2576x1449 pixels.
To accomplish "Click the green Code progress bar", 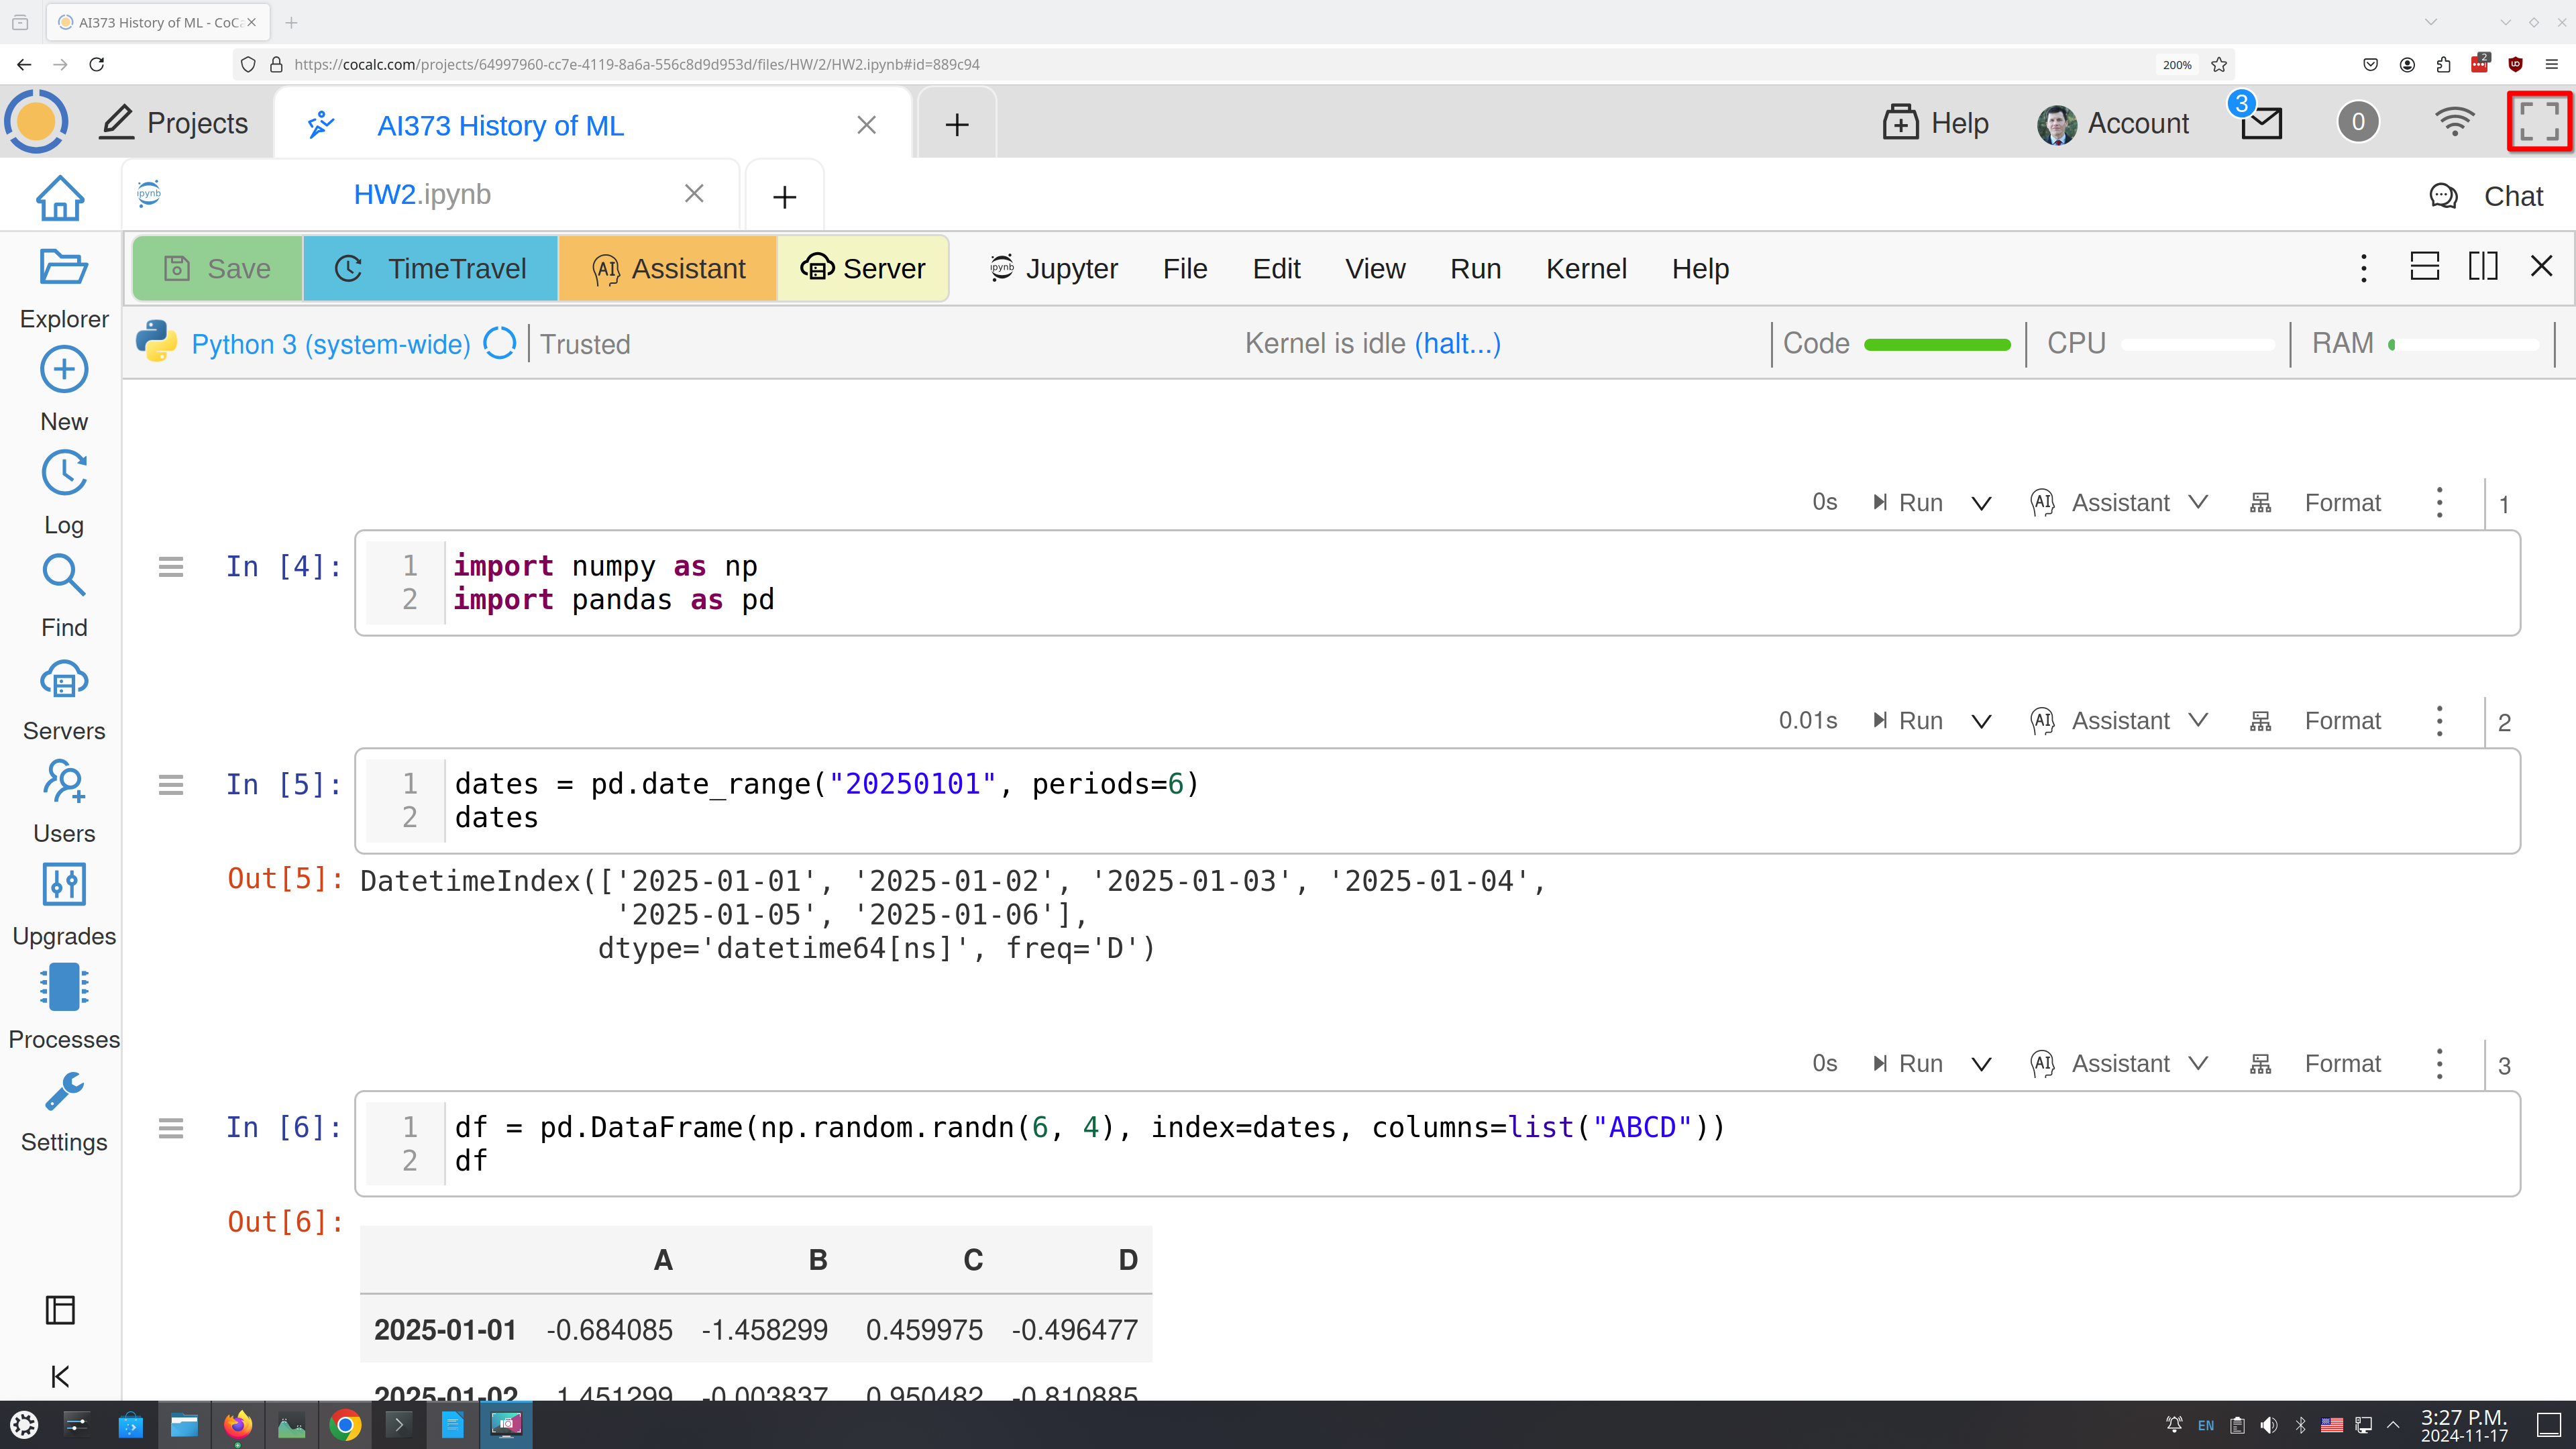I will [x=1937, y=345].
